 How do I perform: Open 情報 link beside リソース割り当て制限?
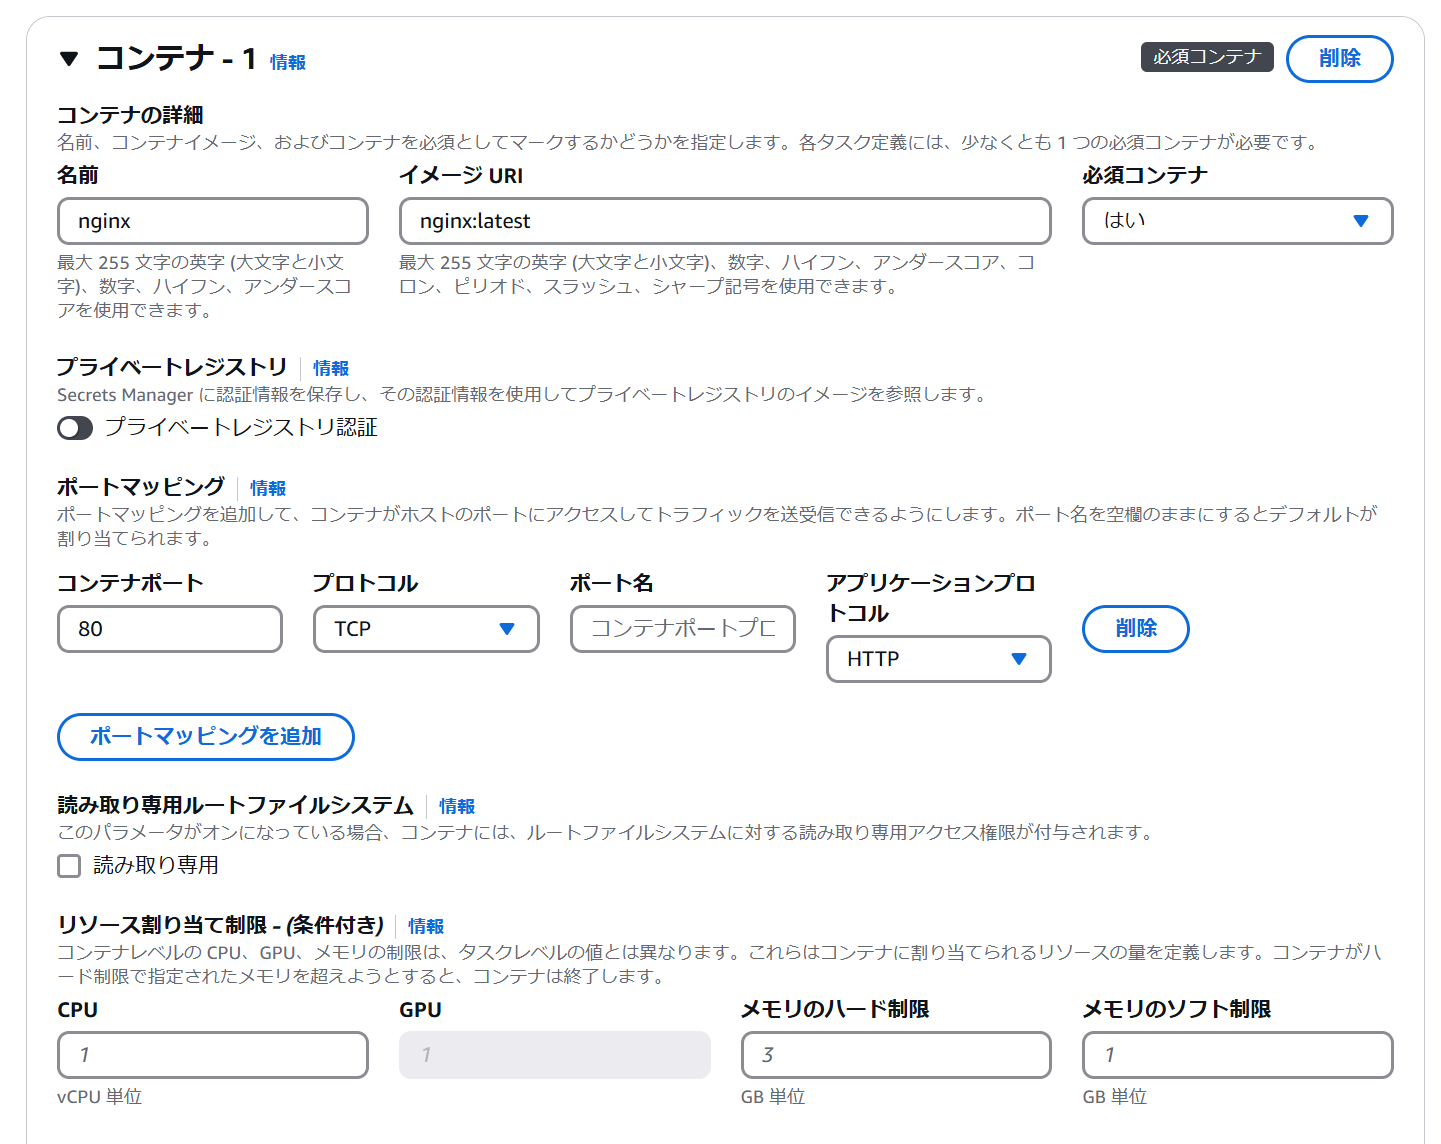[x=426, y=926]
